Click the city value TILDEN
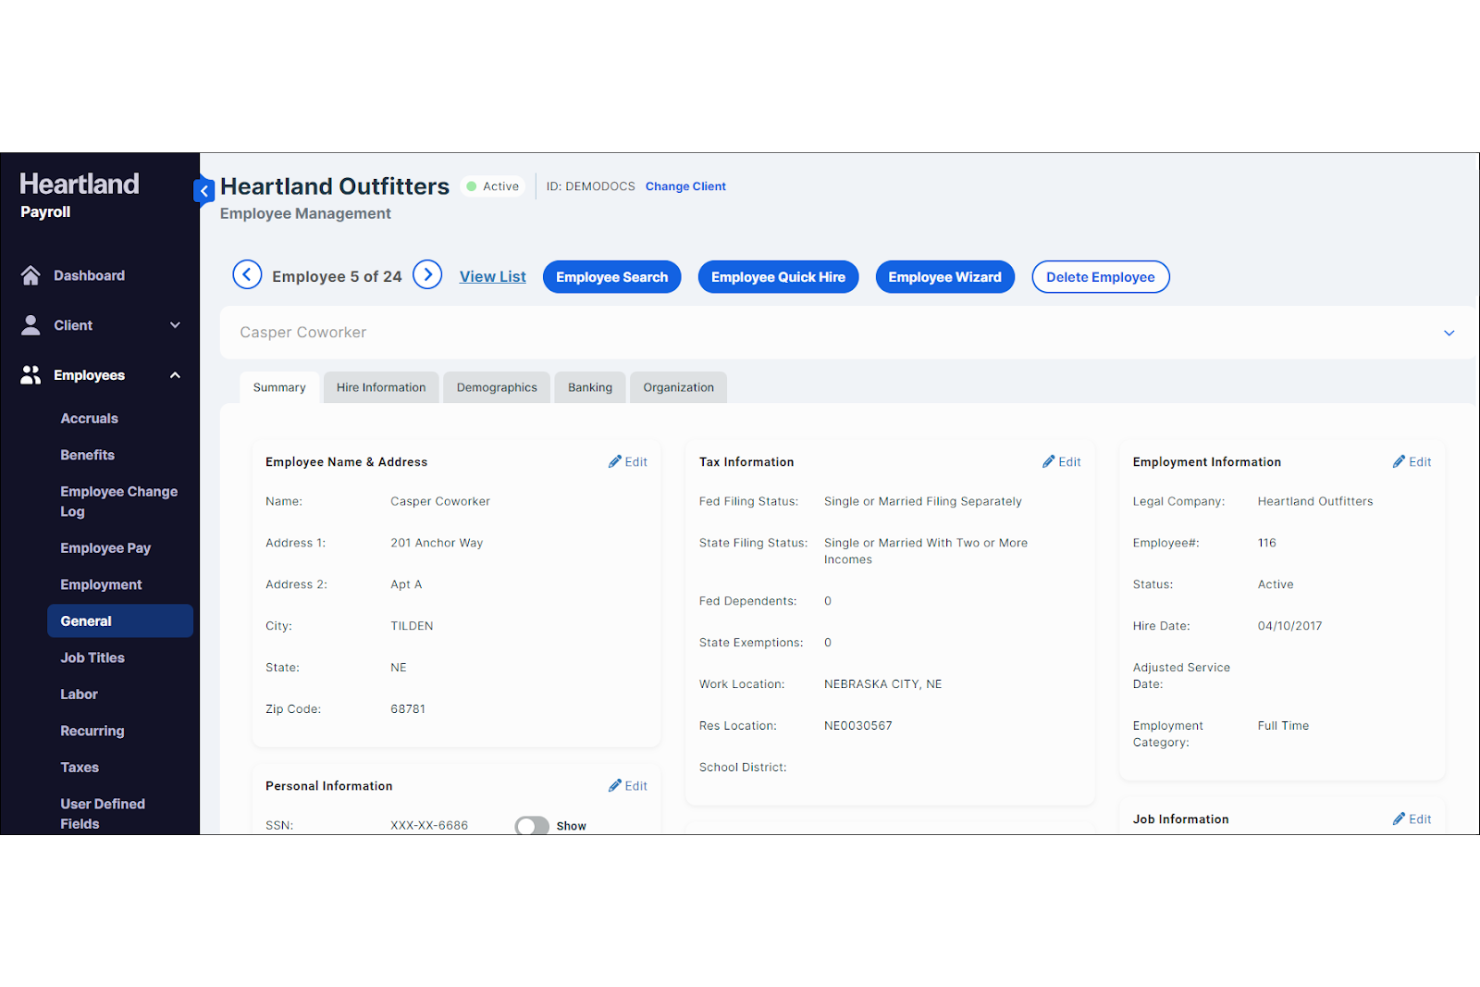The width and height of the screenshot is (1480, 987). click(412, 626)
